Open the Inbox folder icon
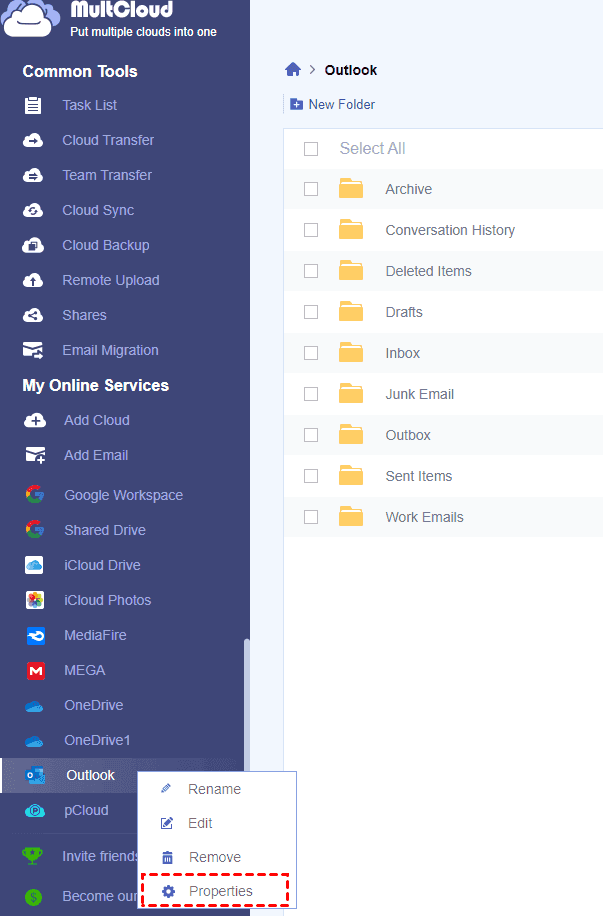The width and height of the screenshot is (603, 916). (351, 352)
